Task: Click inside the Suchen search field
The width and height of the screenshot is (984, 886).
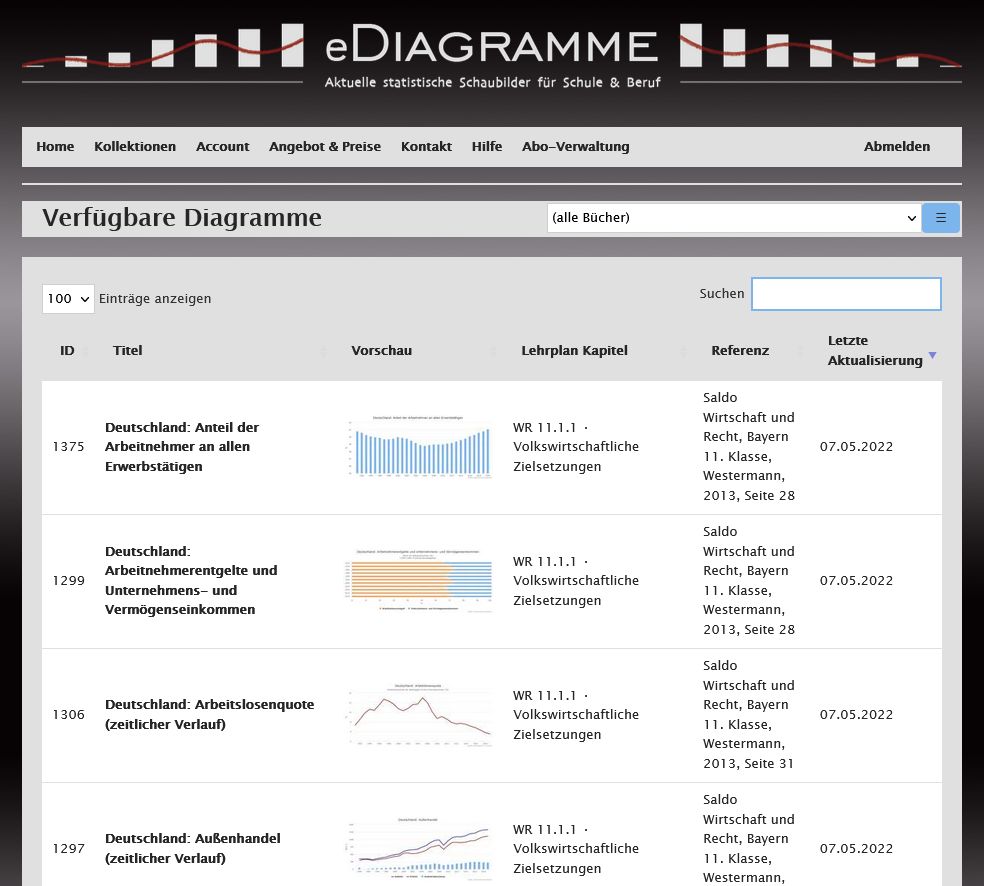Action: click(x=846, y=293)
